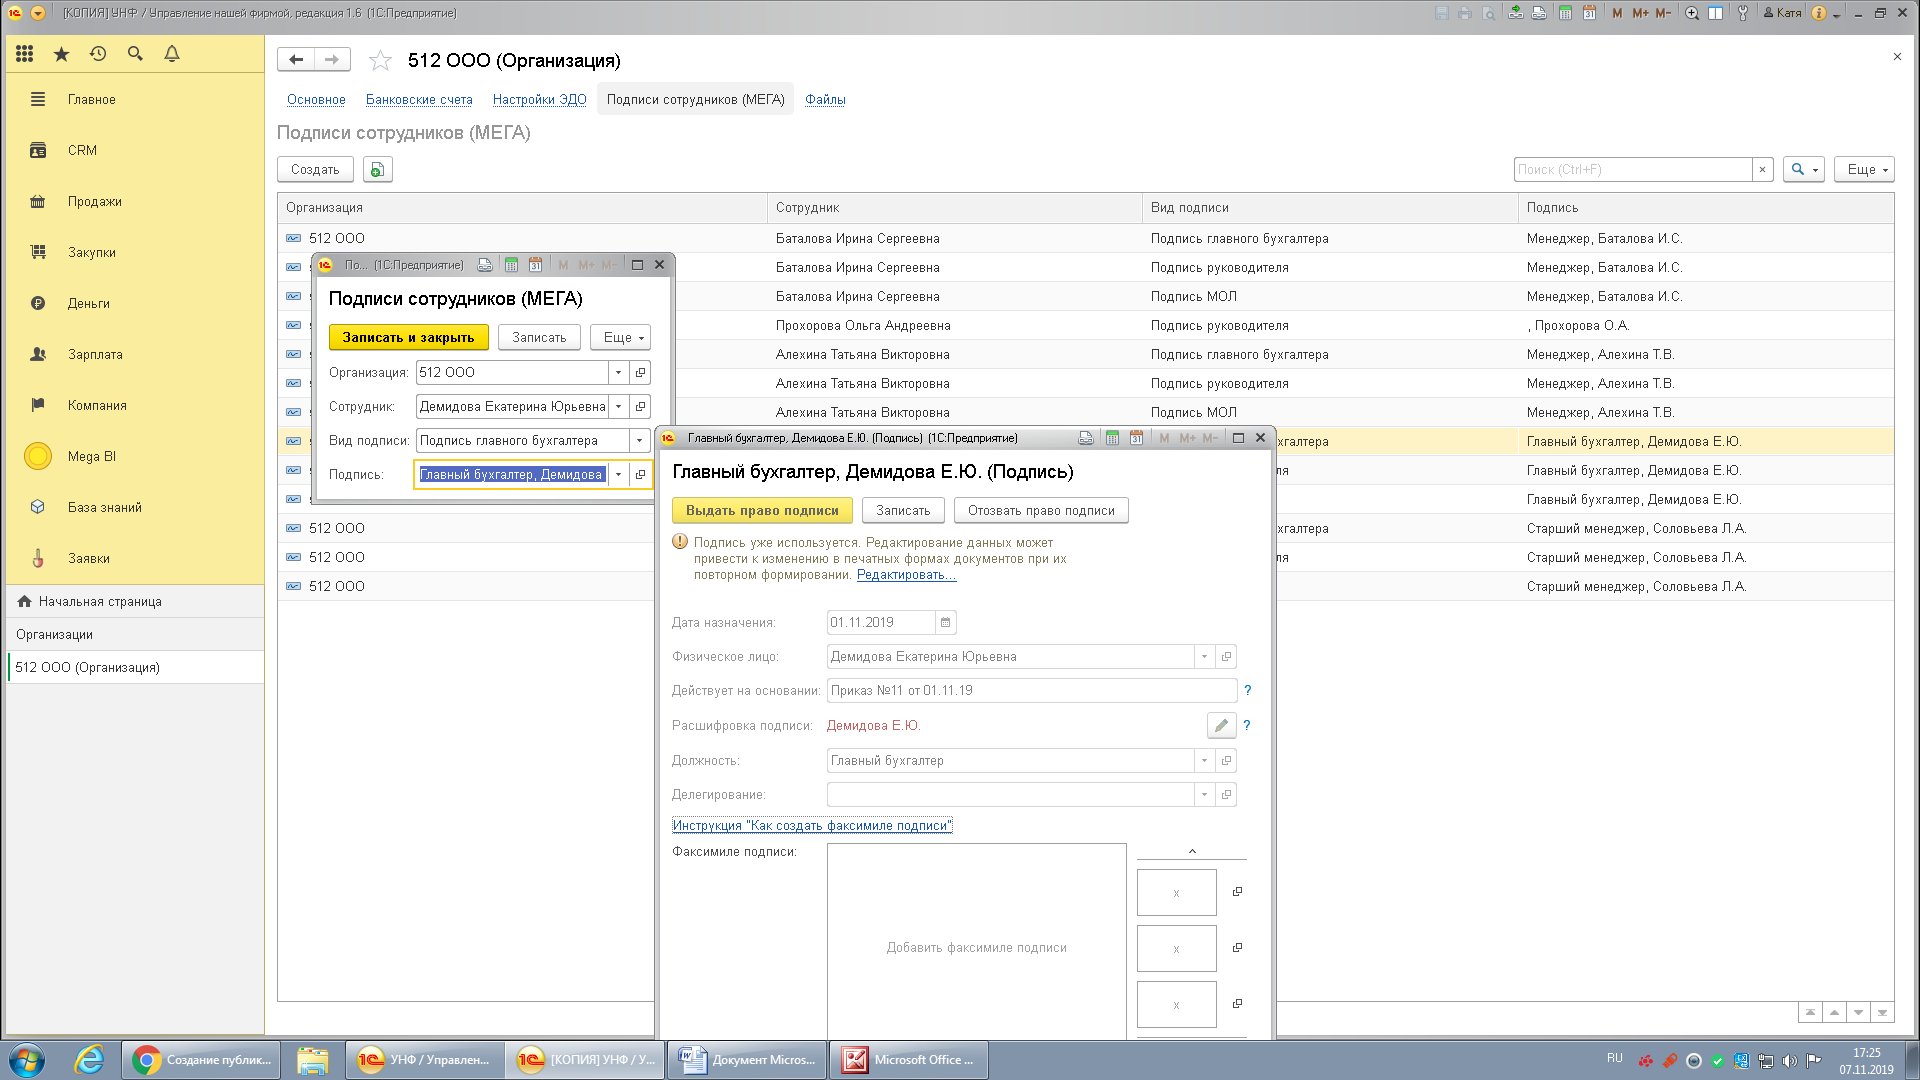Sort by the Сотрудник column header
The width and height of the screenshot is (1920, 1080).
tap(954, 207)
